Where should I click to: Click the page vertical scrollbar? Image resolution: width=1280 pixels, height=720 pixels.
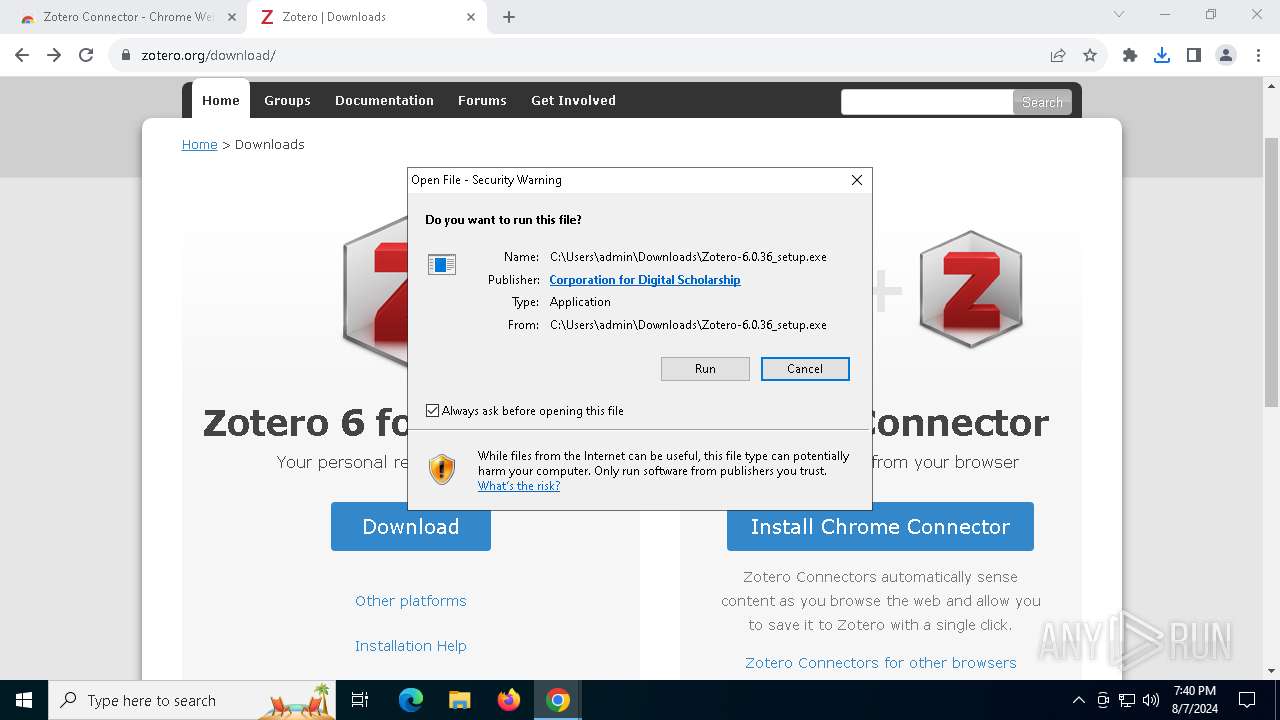pyautogui.click(x=1272, y=270)
